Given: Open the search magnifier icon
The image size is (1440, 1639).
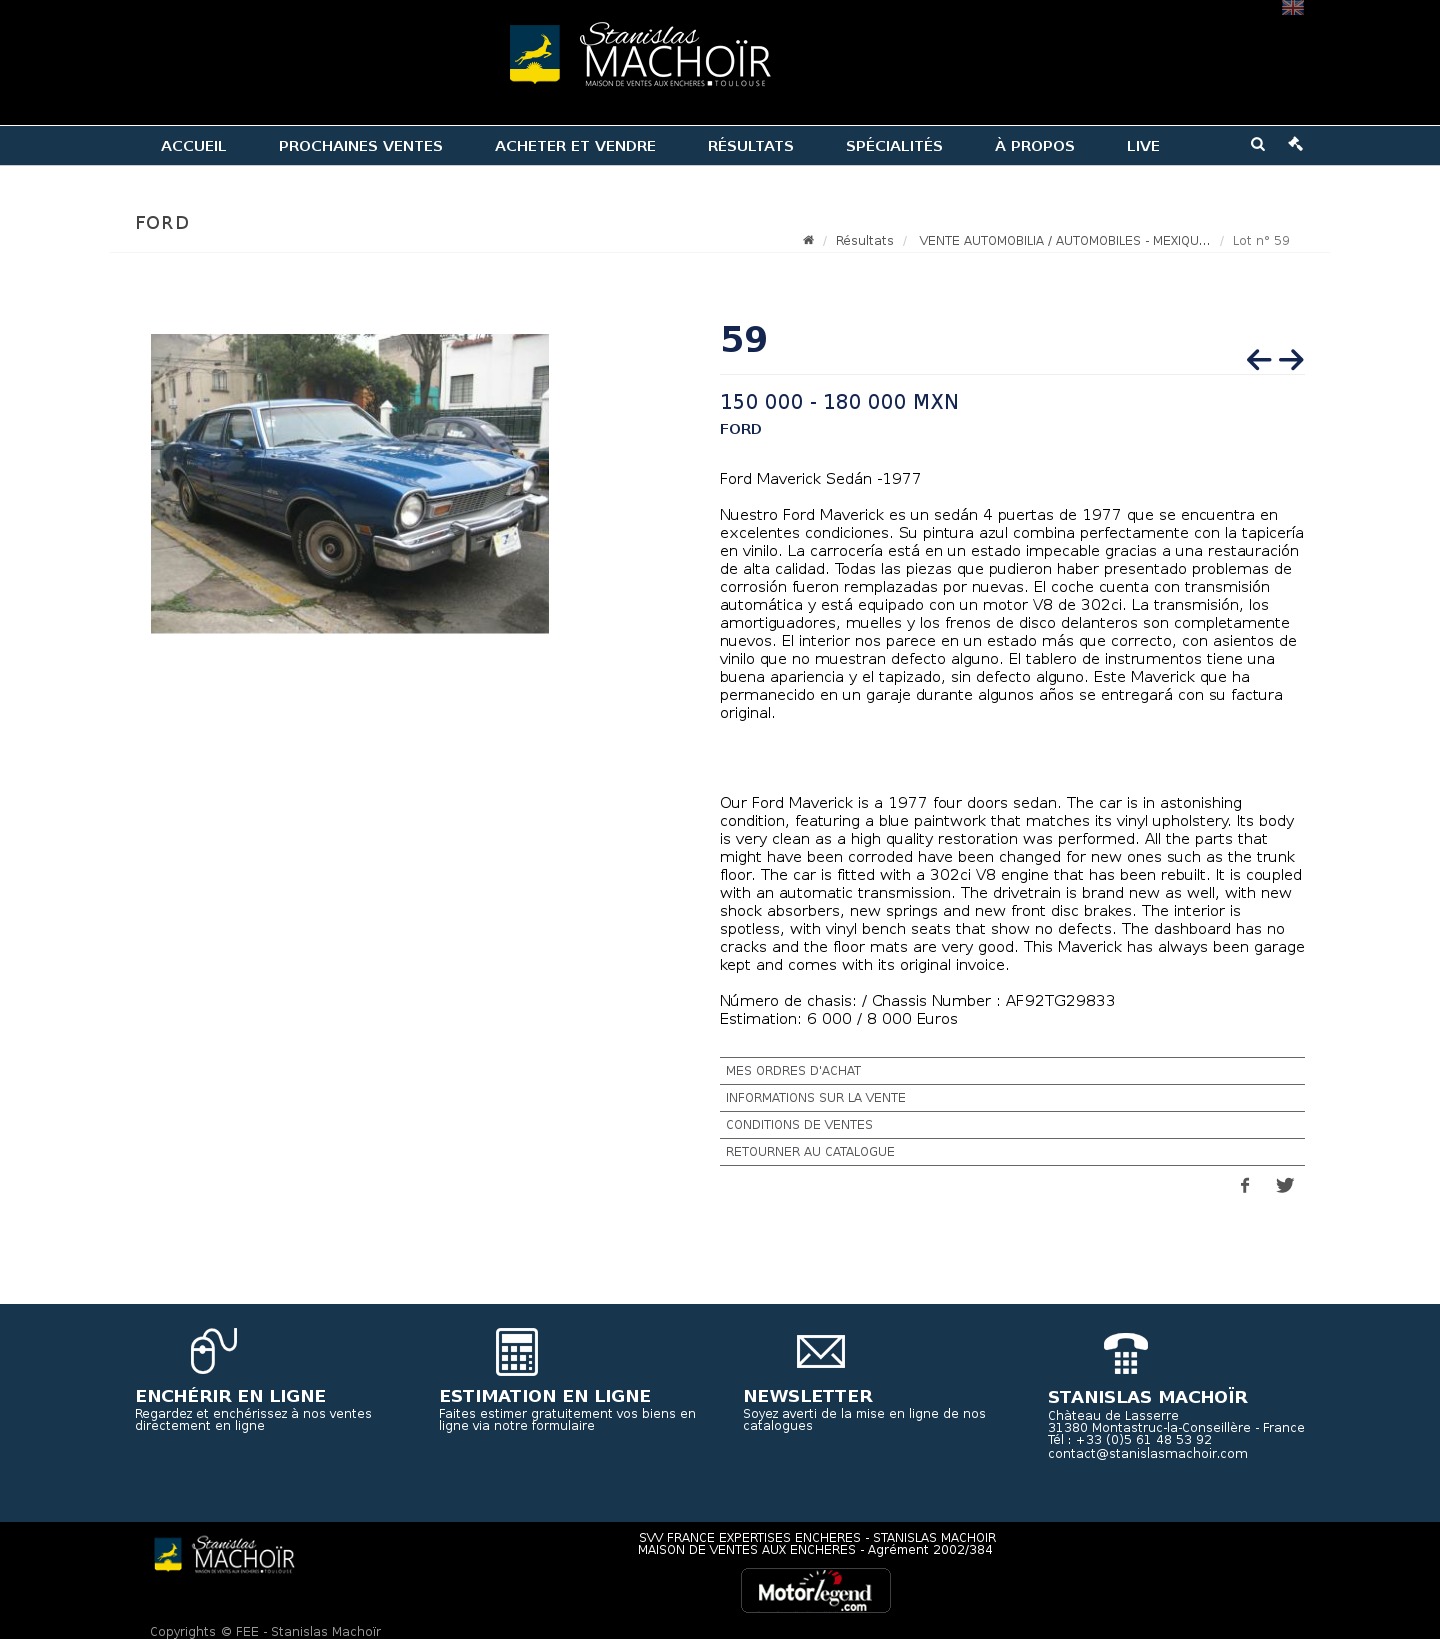Looking at the screenshot, I should 1258,144.
